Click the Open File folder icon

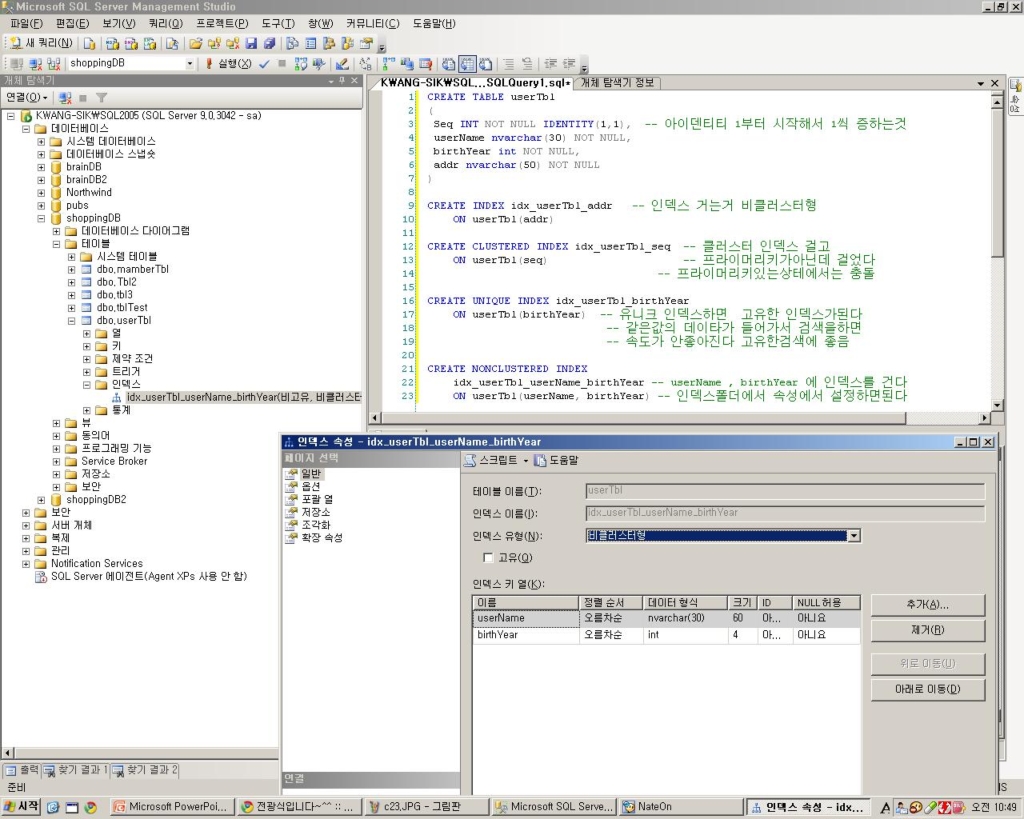195,43
